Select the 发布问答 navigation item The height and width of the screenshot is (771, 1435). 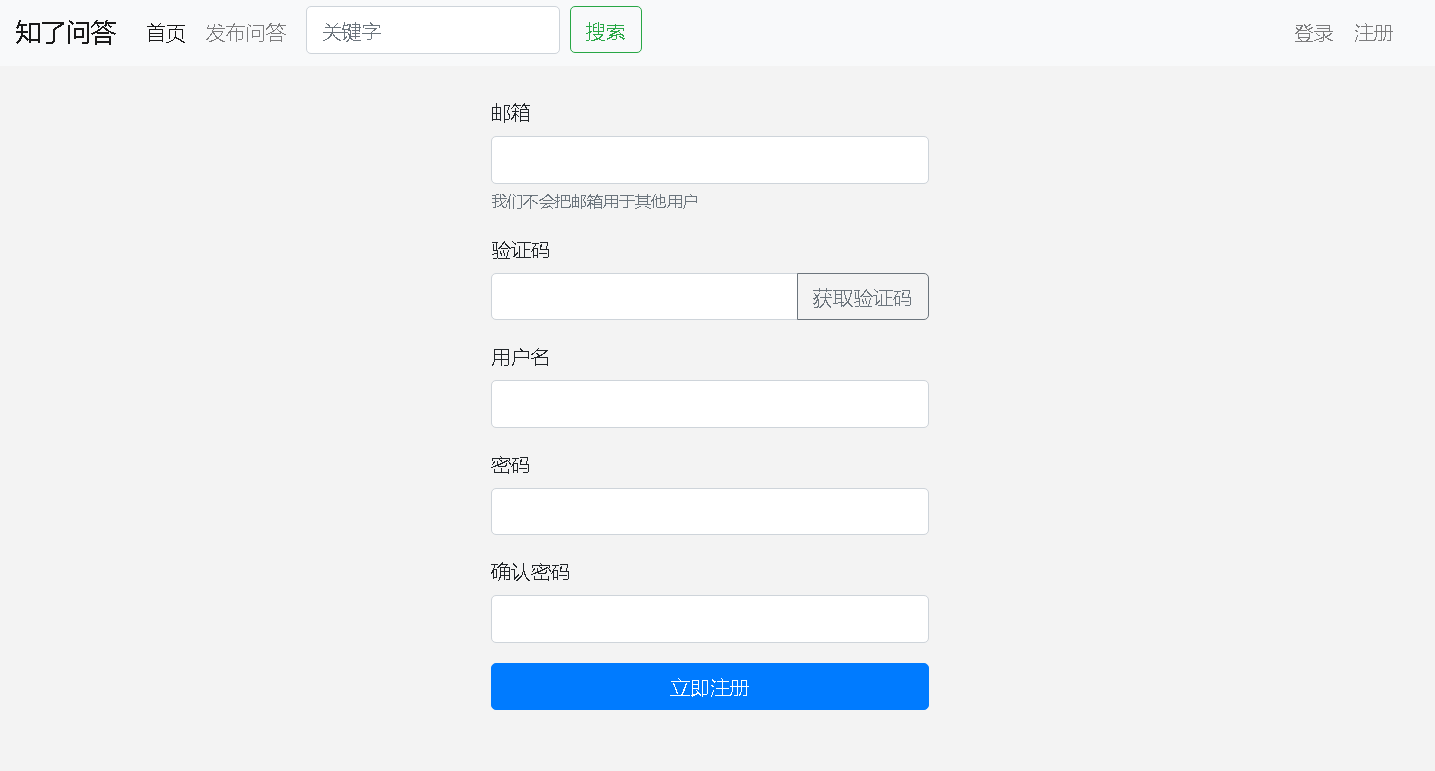(x=246, y=31)
